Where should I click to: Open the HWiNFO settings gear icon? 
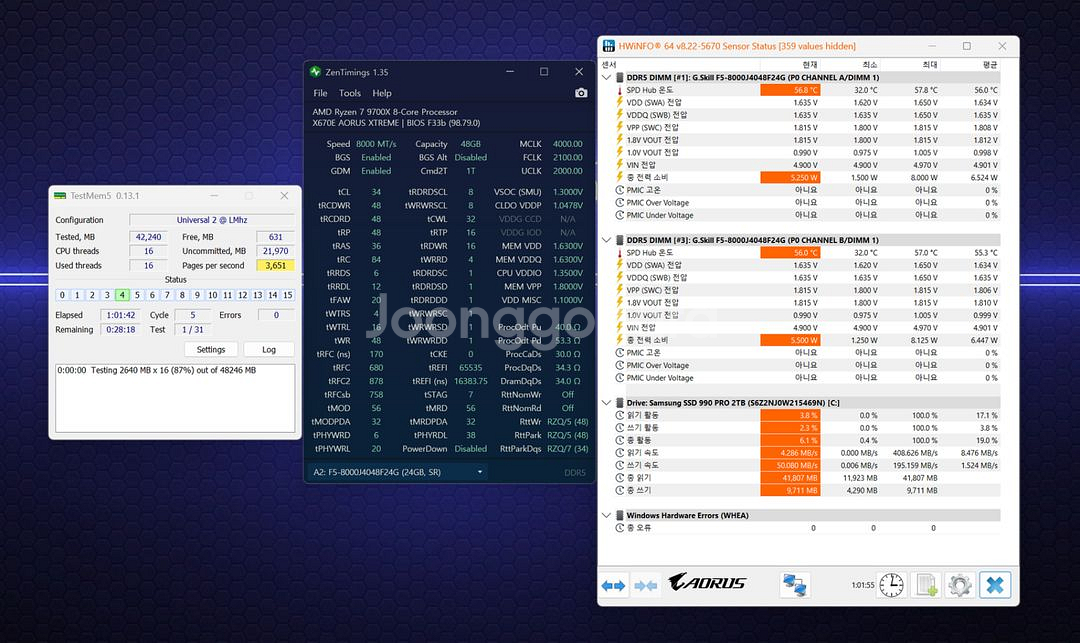960,584
